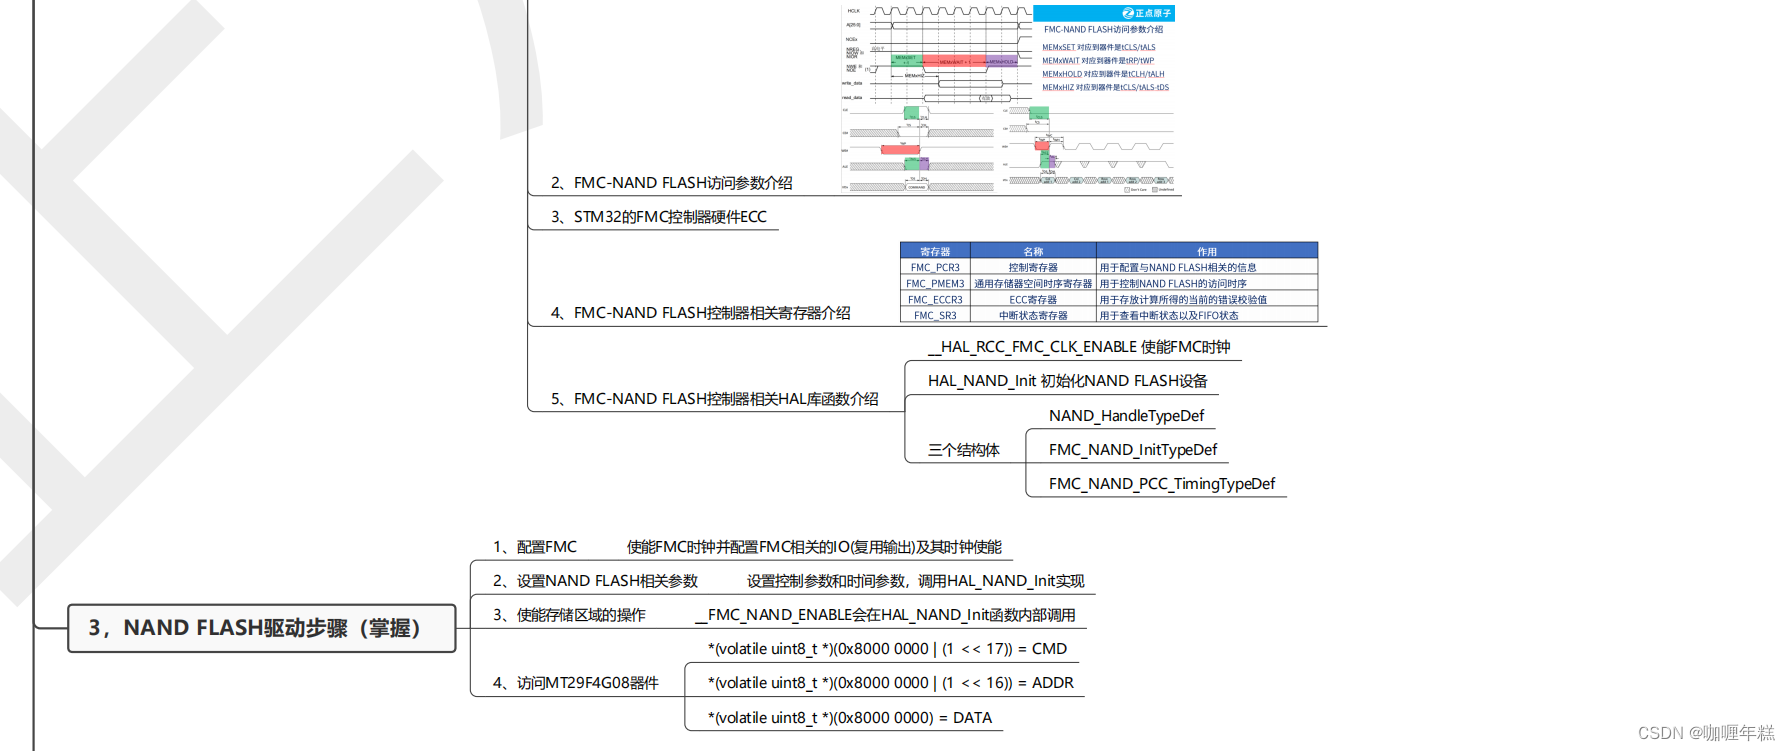Click the register table image
This screenshot has width=1790, height=751.
(x=1109, y=282)
